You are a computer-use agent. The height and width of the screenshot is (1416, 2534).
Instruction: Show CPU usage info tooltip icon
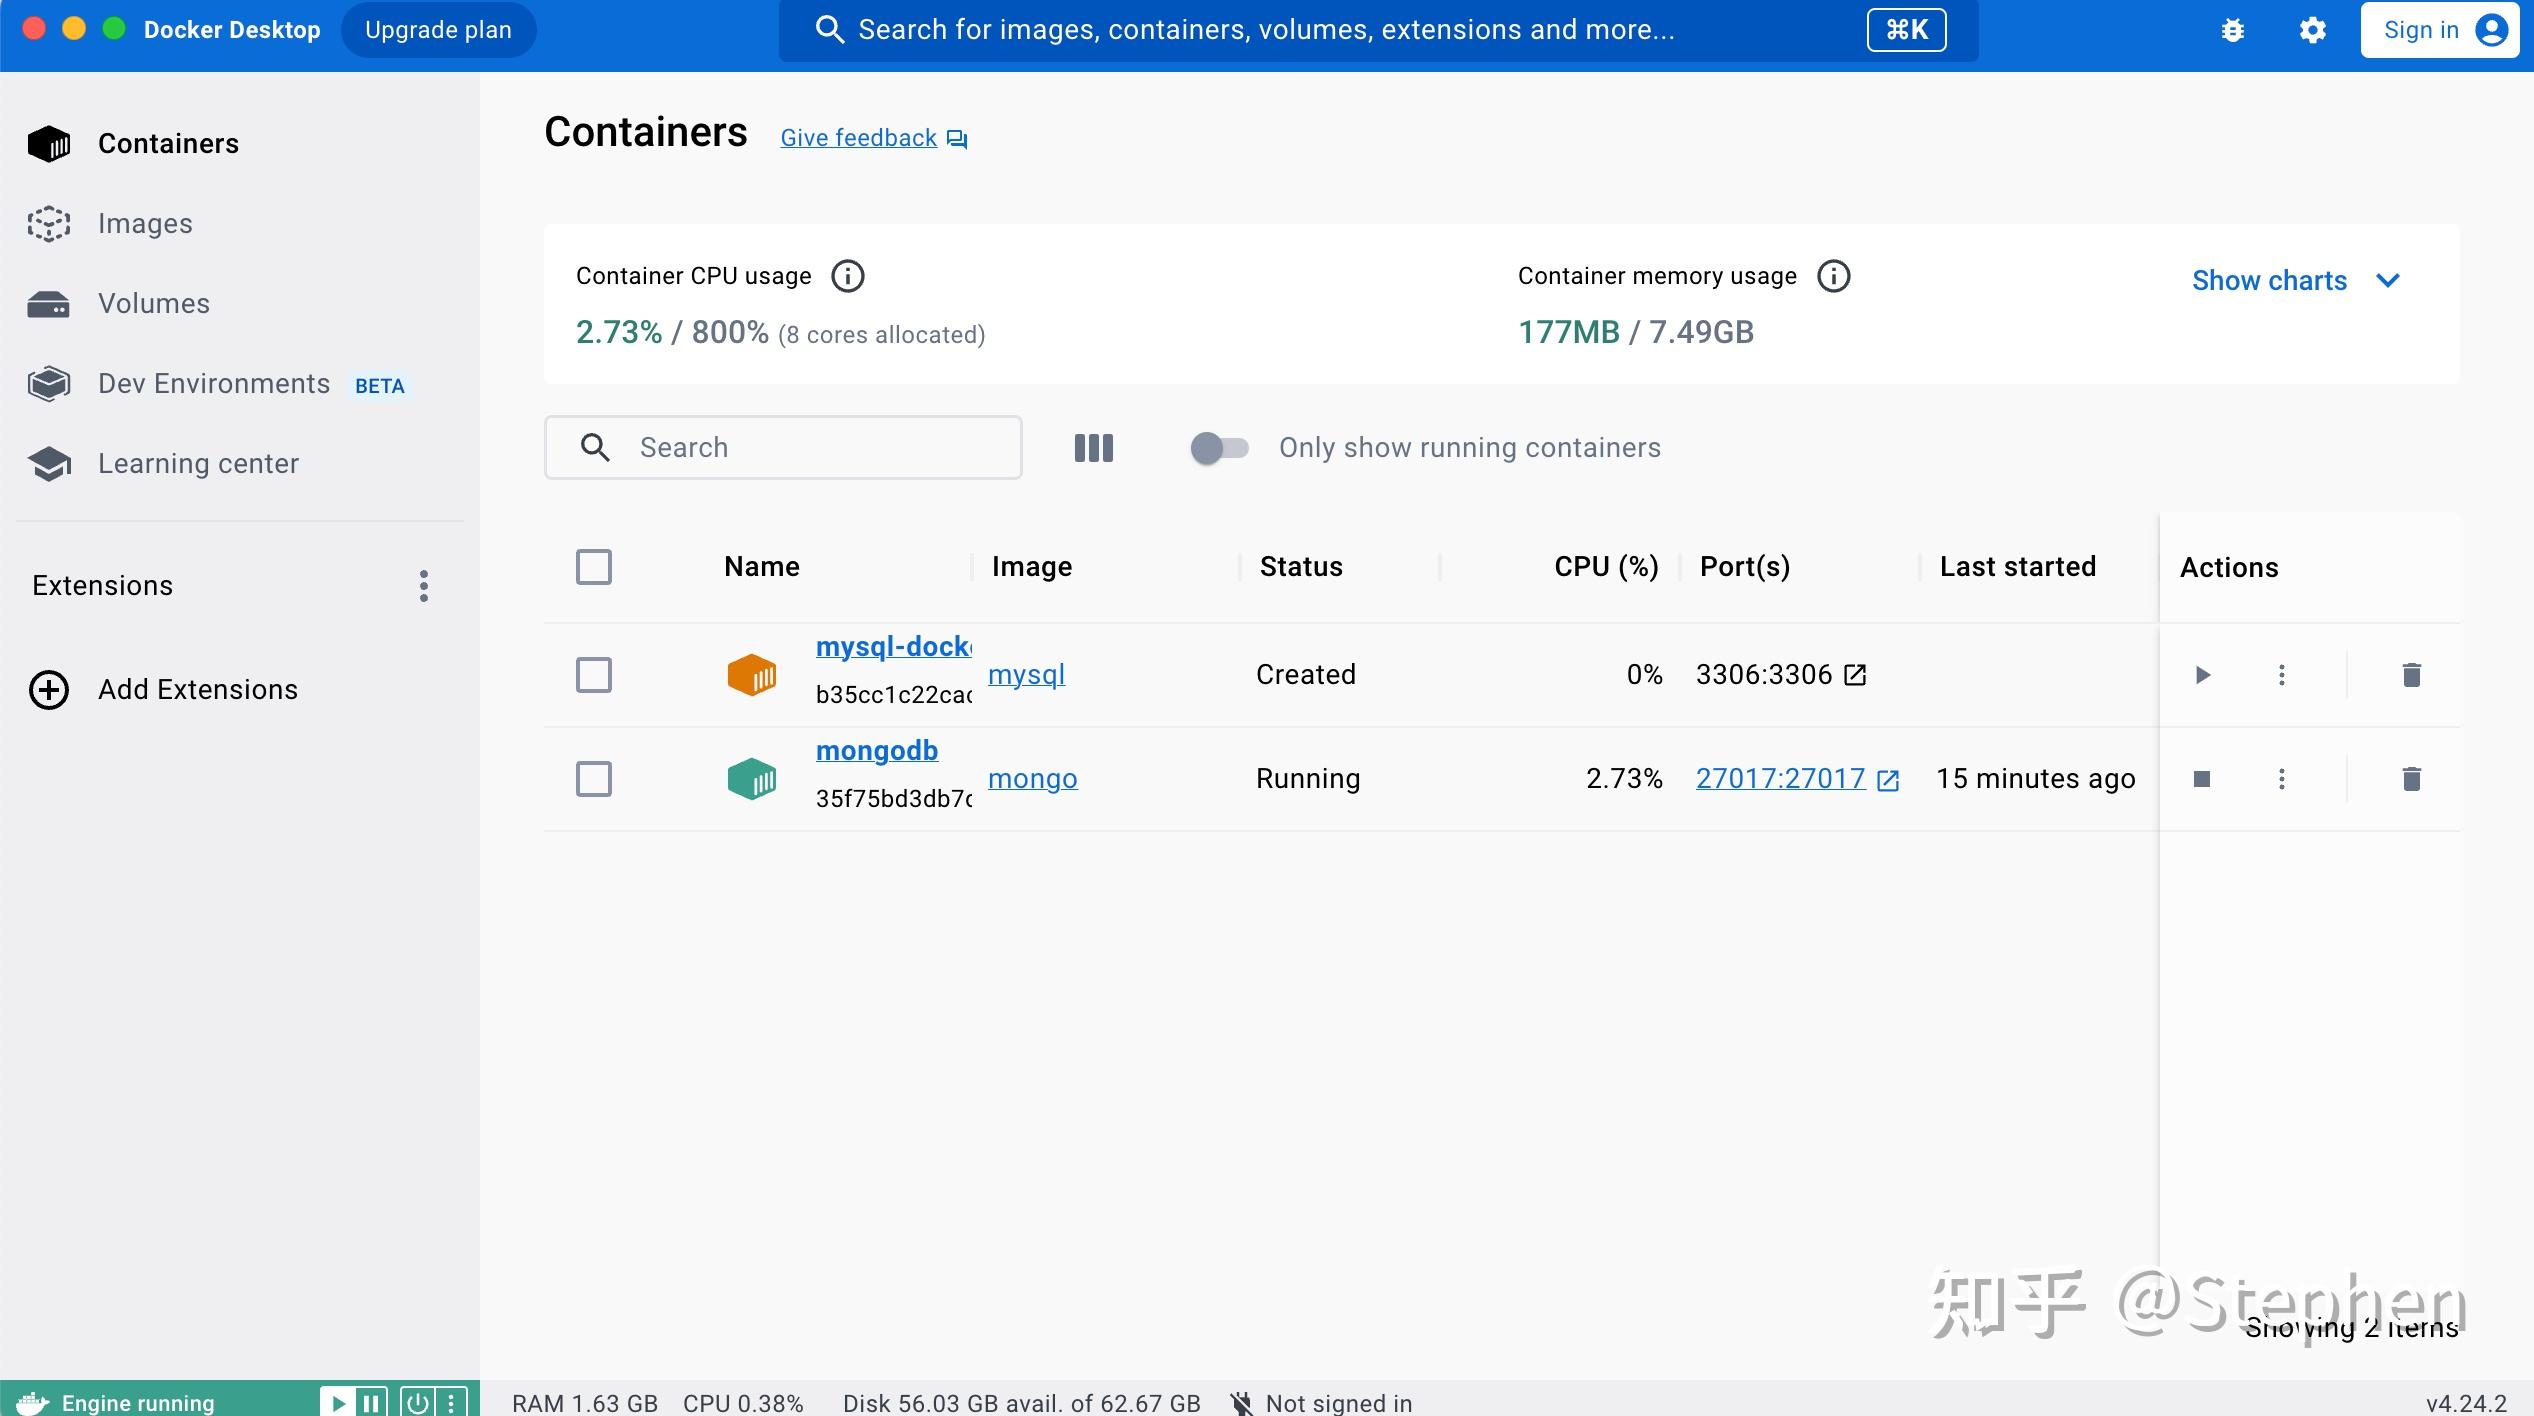848,276
